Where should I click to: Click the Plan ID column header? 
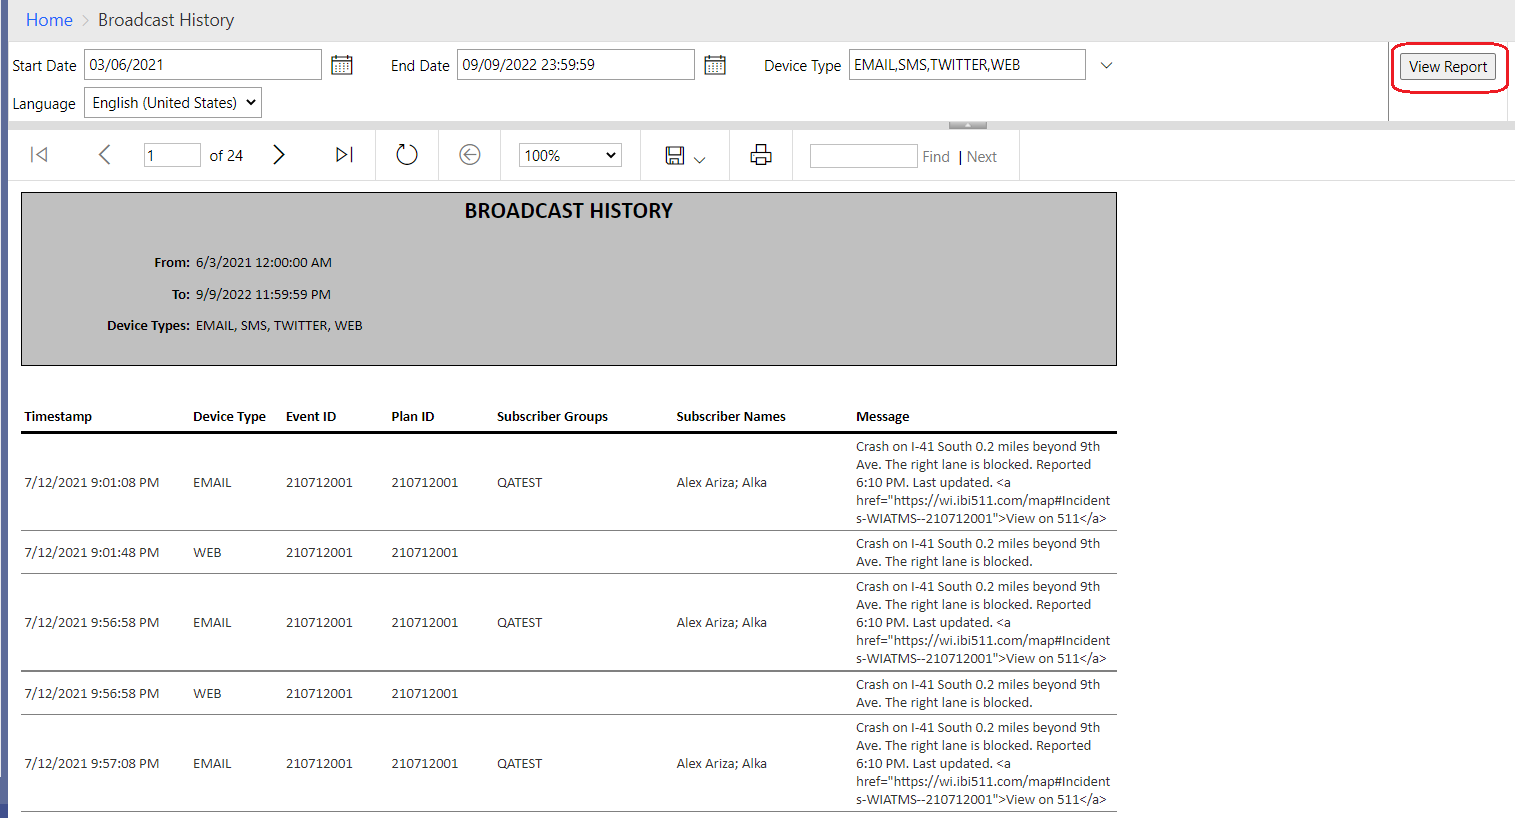pos(413,417)
